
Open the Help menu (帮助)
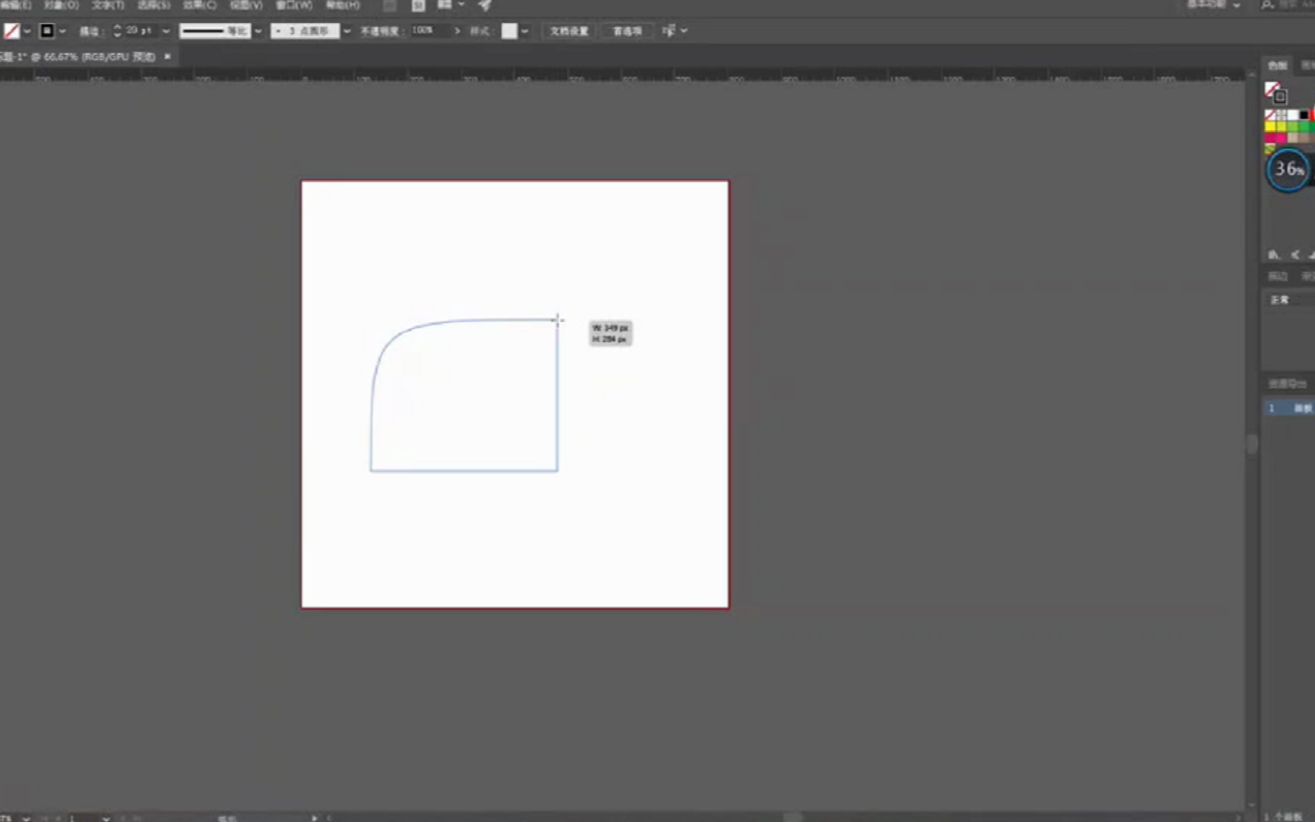342,5
